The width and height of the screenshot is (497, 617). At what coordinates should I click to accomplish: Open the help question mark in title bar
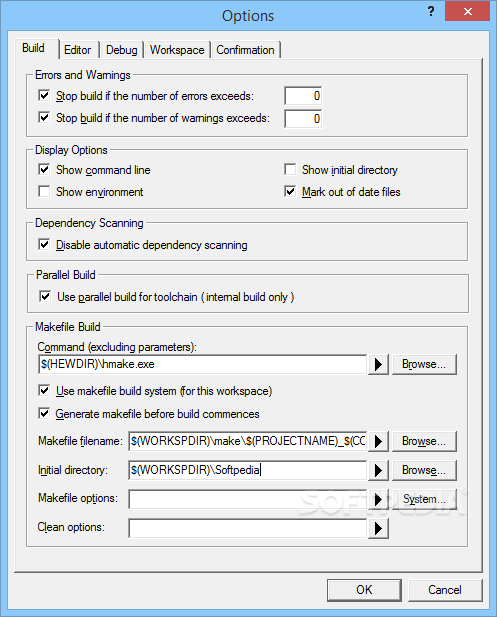(x=431, y=11)
